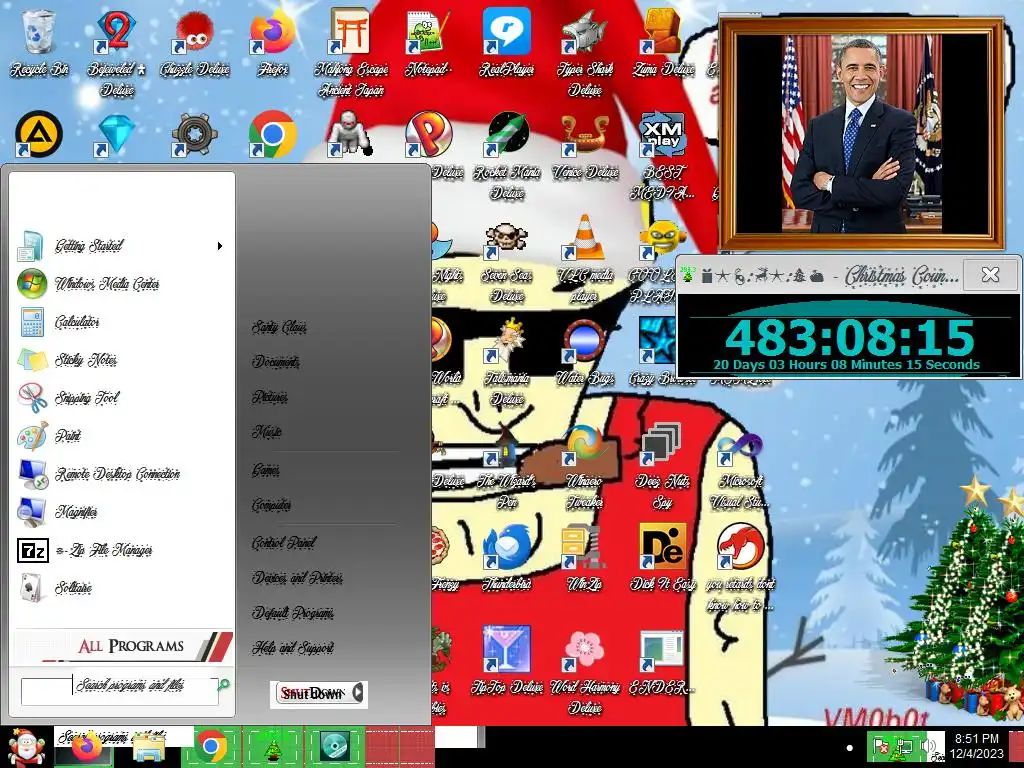Open Remote Desktop Connection entry

[121, 473]
